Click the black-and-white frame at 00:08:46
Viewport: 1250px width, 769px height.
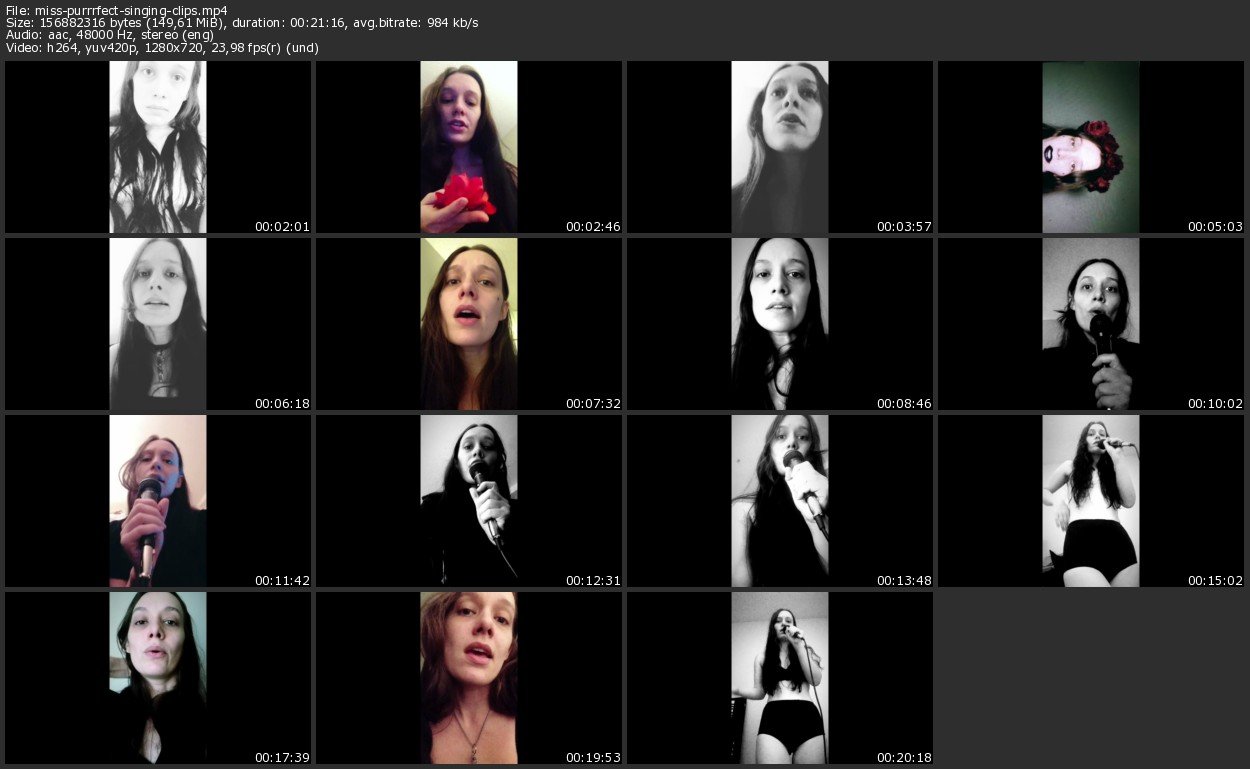[x=779, y=324]
